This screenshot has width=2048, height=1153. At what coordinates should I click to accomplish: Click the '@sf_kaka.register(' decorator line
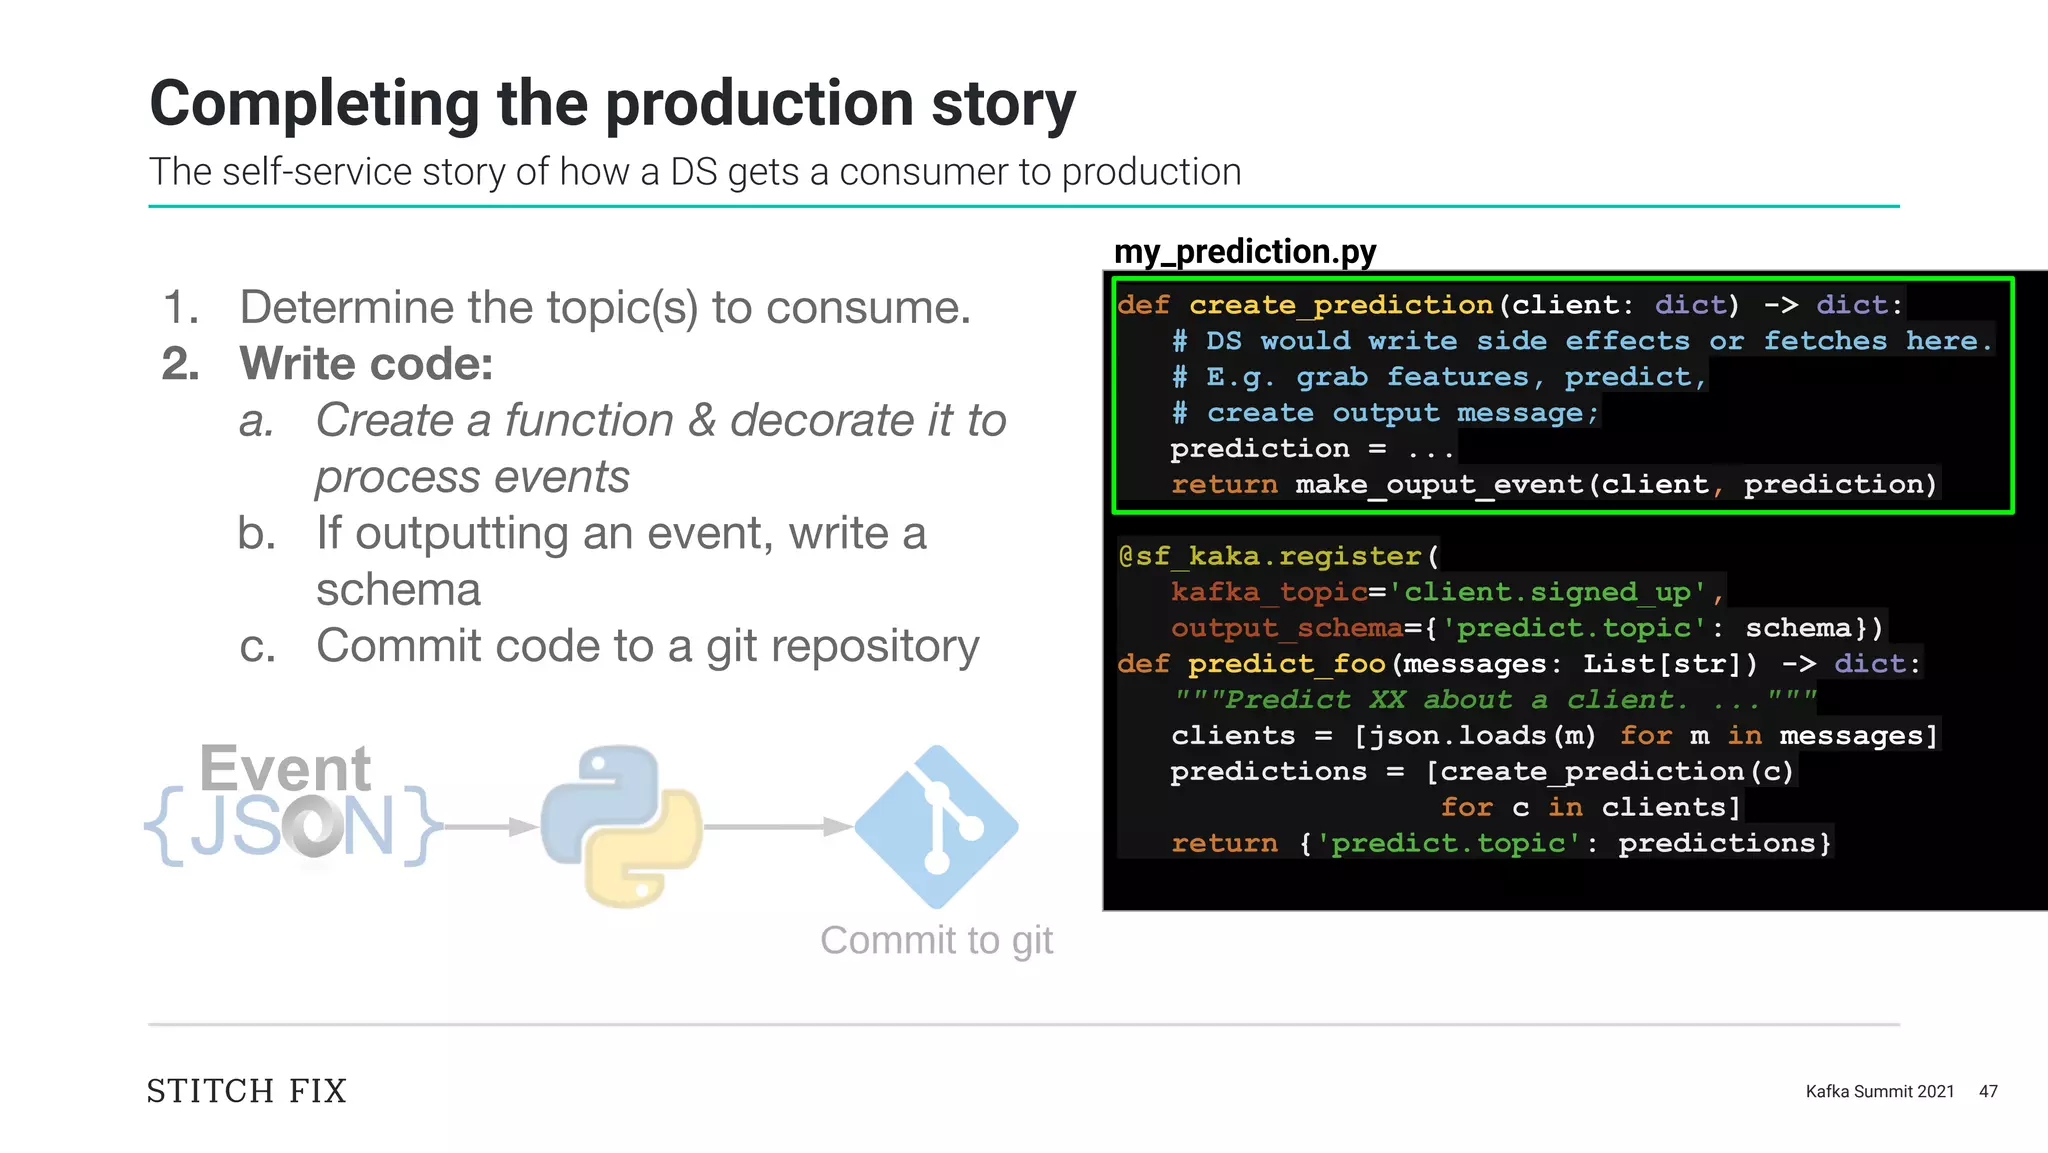point(1278,556)
